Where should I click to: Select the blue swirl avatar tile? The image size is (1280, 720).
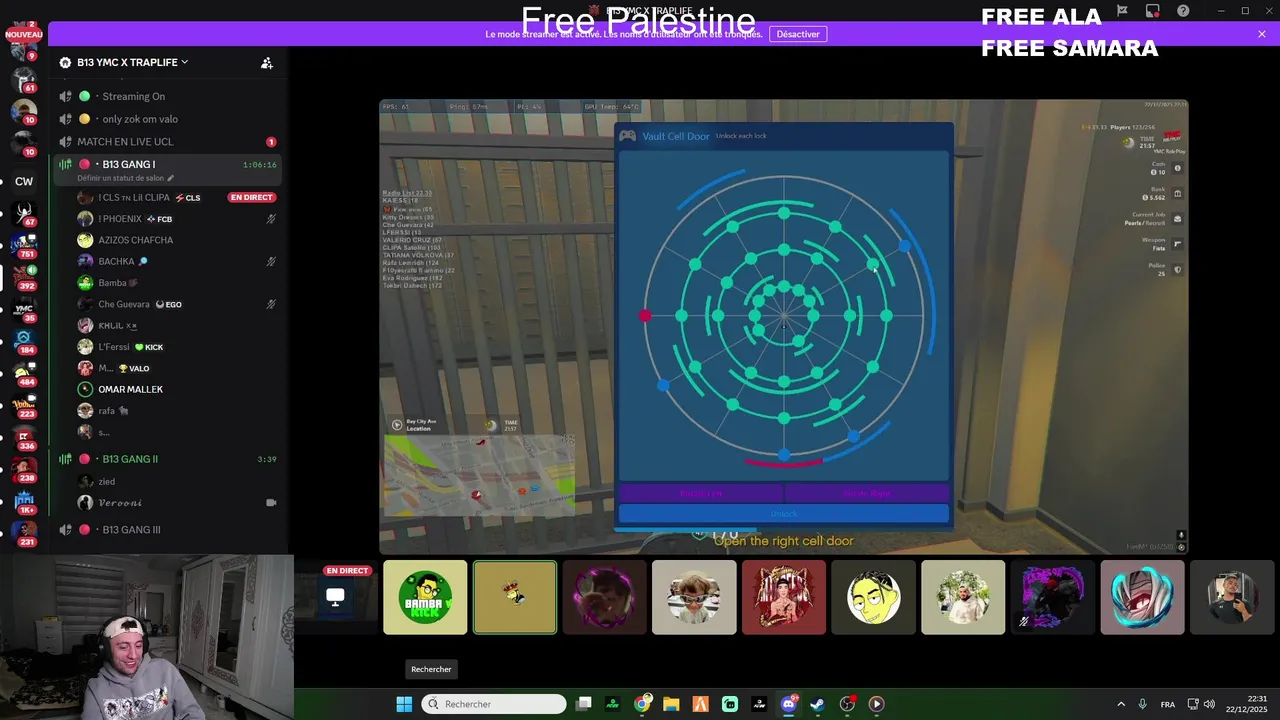(1142, 597)
